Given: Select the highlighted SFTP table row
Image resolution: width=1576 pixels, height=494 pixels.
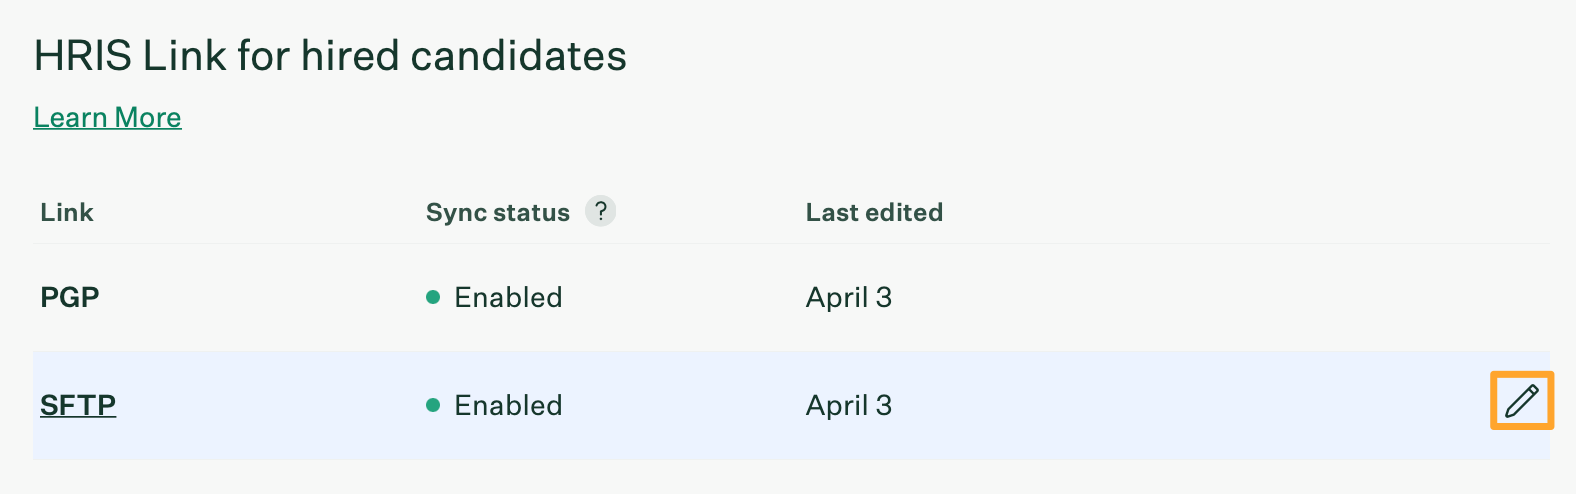Looking at the screenshot, I should [791, 405].
